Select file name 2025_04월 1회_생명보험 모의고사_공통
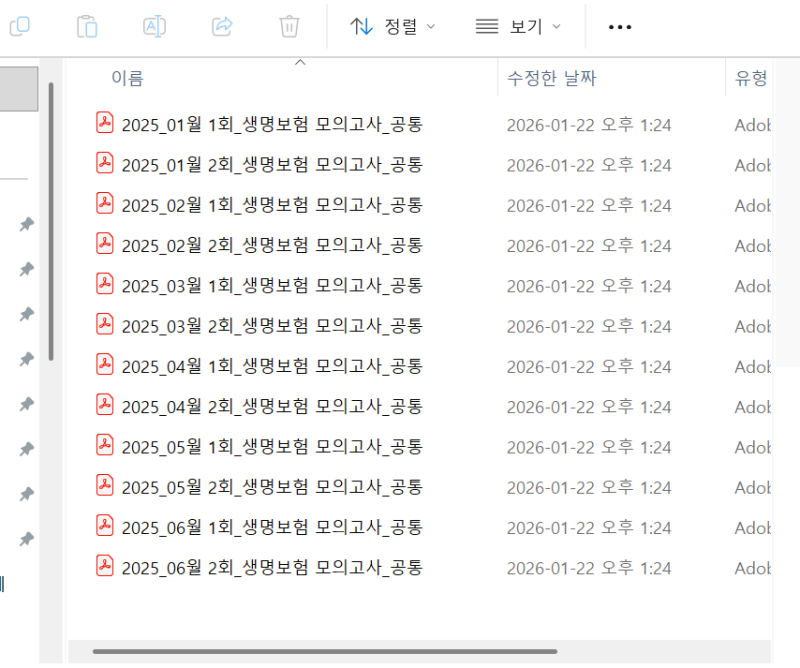Screen dimensions: 800x668 [x=272, y=366]
